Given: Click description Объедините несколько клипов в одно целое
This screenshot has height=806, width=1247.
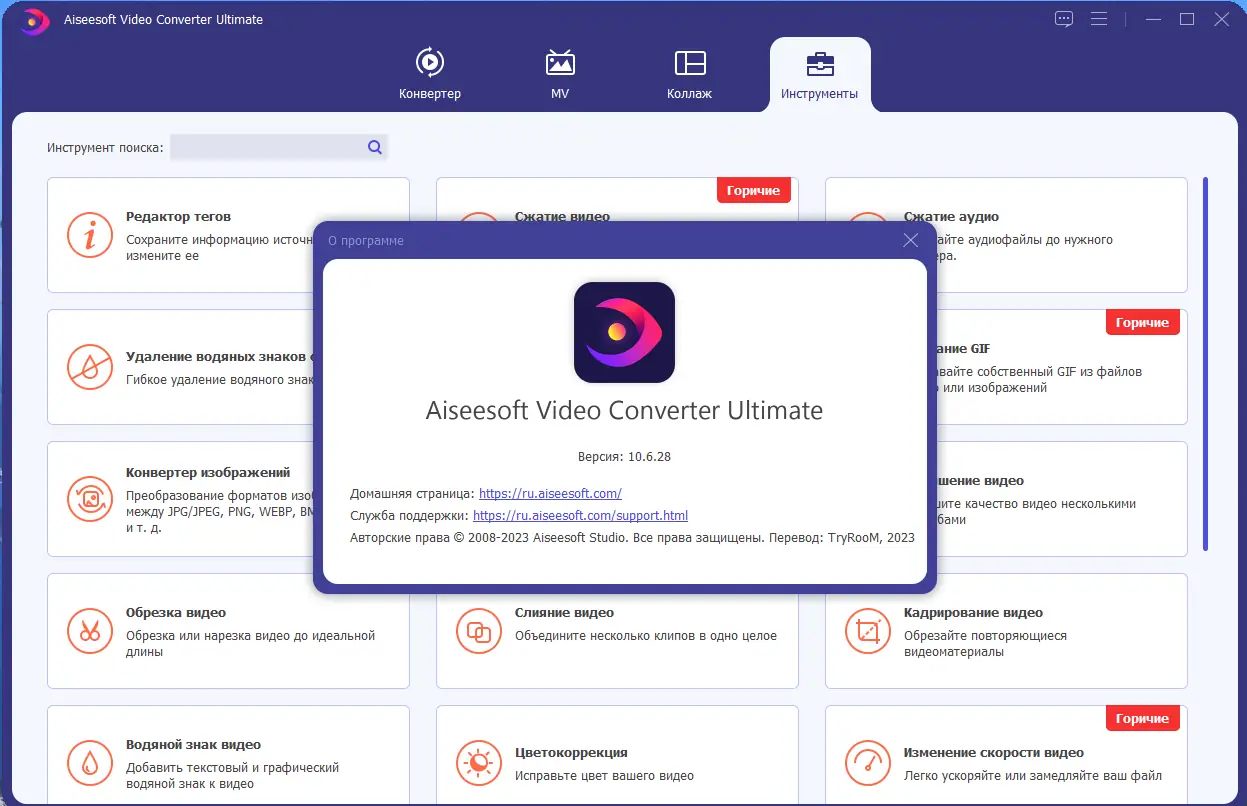Looking at the screenshot, I should click(646, 636).
